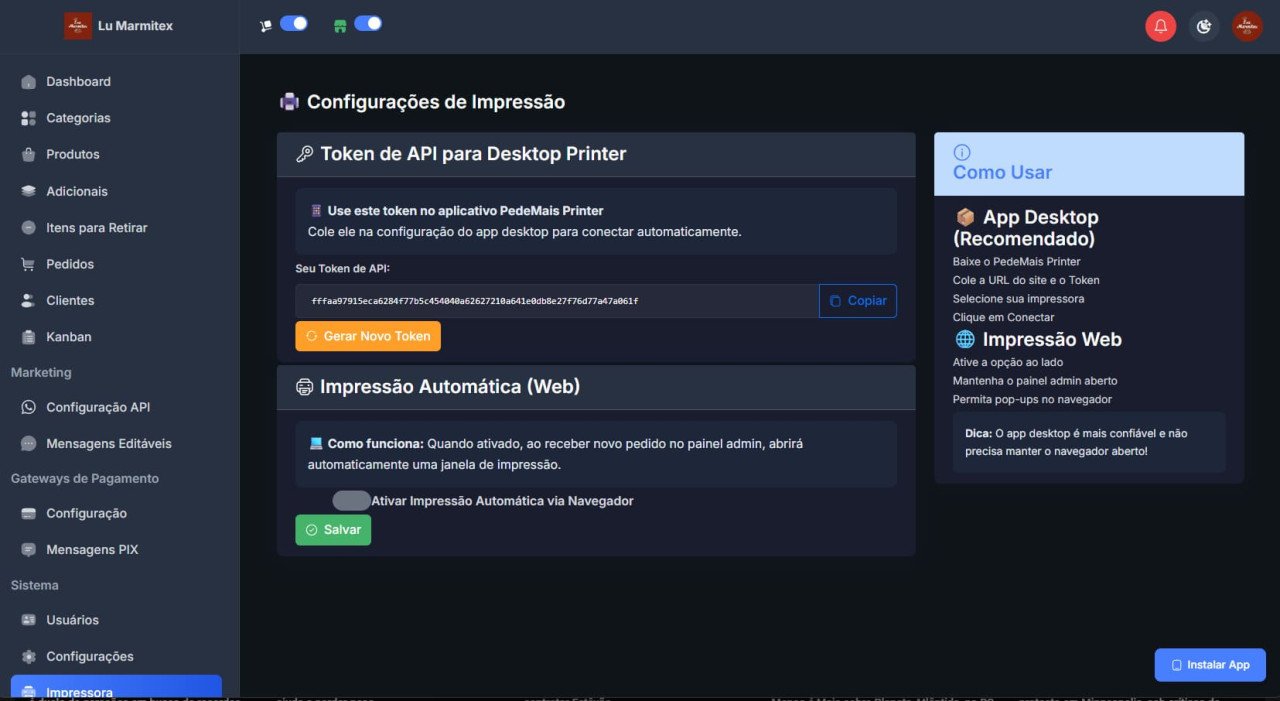
Task: Toggle the store open switch
Action: pyautogui.click(x=369, y=23)
